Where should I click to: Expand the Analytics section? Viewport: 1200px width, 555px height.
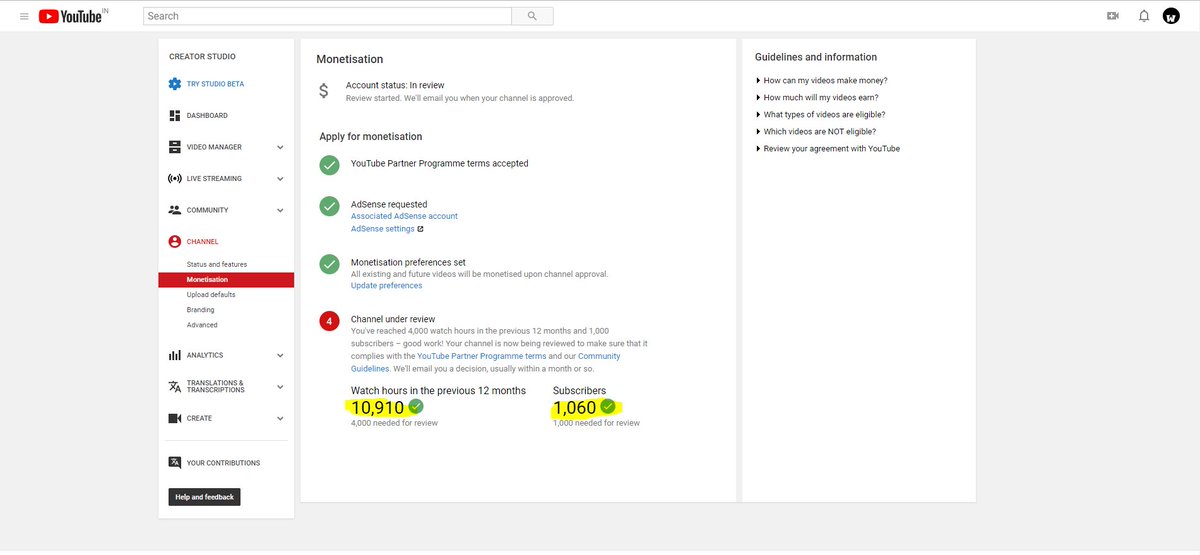click(x=280, y=355)
